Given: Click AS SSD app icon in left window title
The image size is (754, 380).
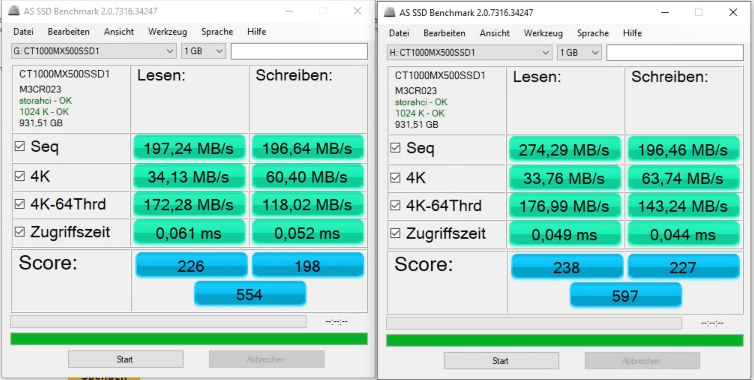Looking at the screenshot, I should (14, 11).
